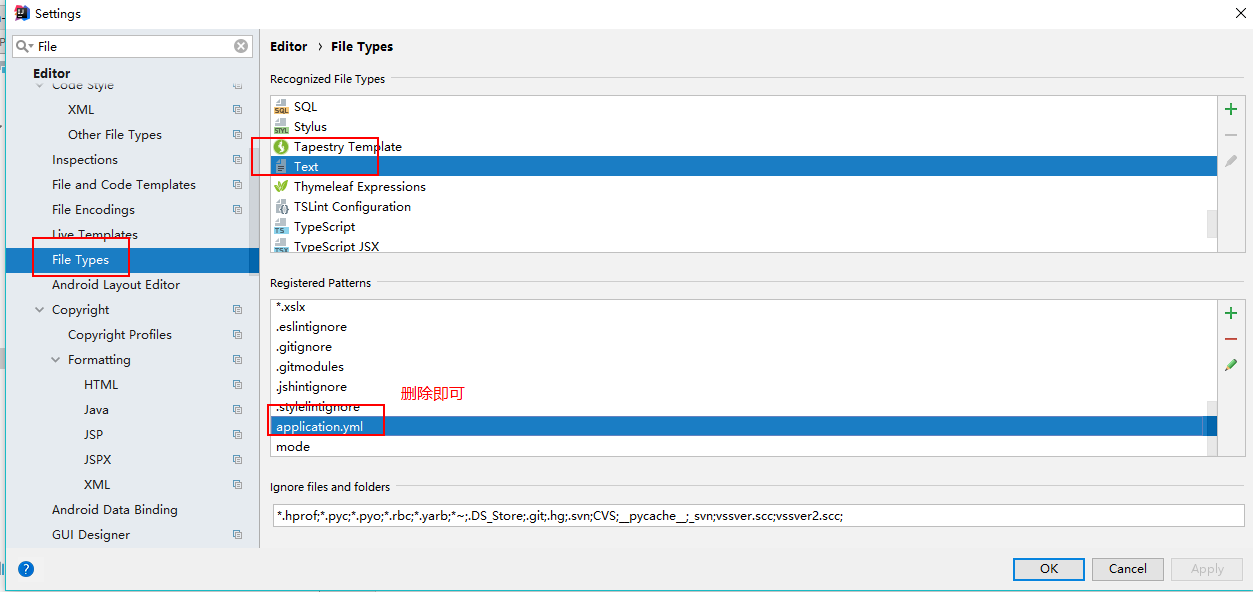Focus the settings search field
The height and width of the screenshot is (592, 1253).
[133, 46]
